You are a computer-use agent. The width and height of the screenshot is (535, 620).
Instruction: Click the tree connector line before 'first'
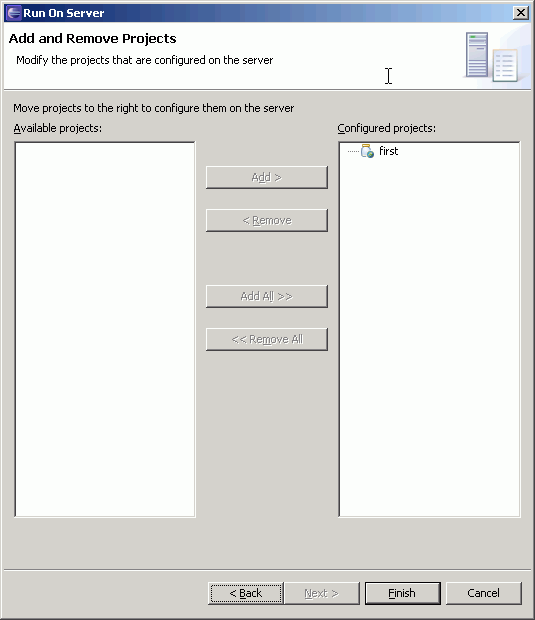[353, 151]
